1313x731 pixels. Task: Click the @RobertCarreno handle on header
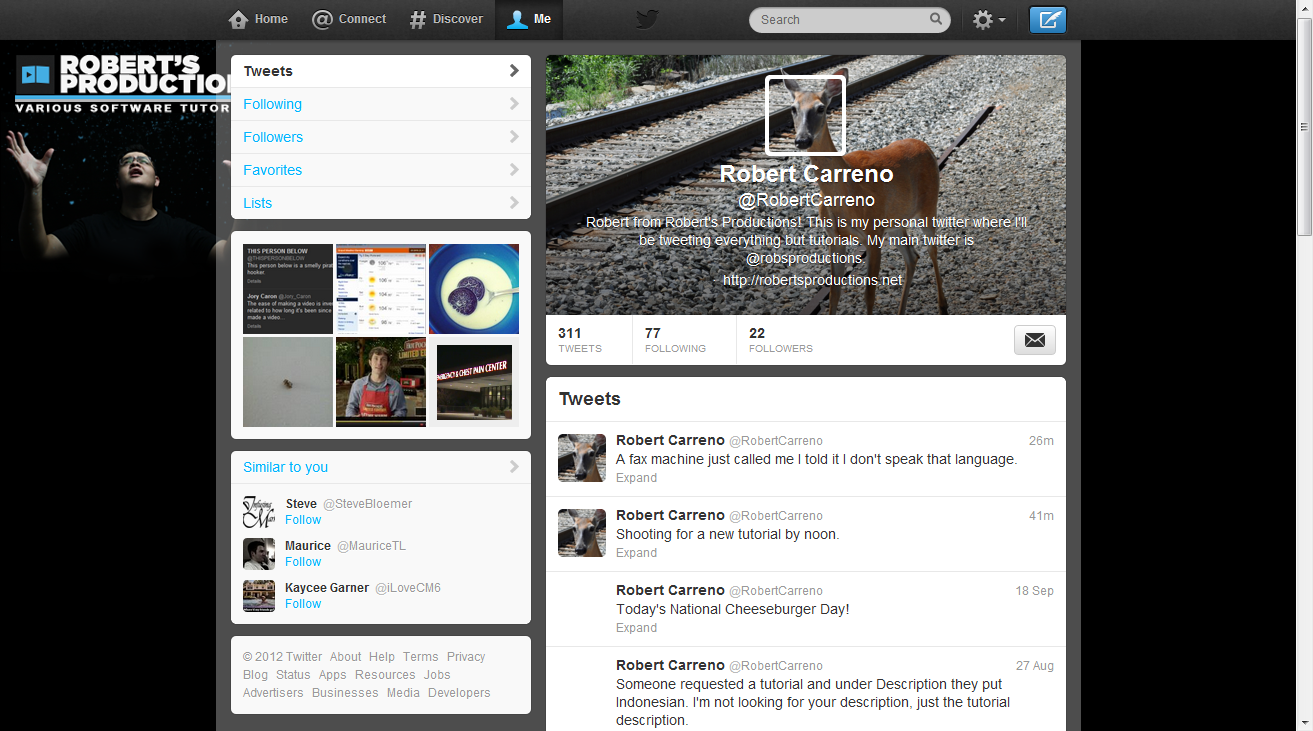tap(806, 200)
